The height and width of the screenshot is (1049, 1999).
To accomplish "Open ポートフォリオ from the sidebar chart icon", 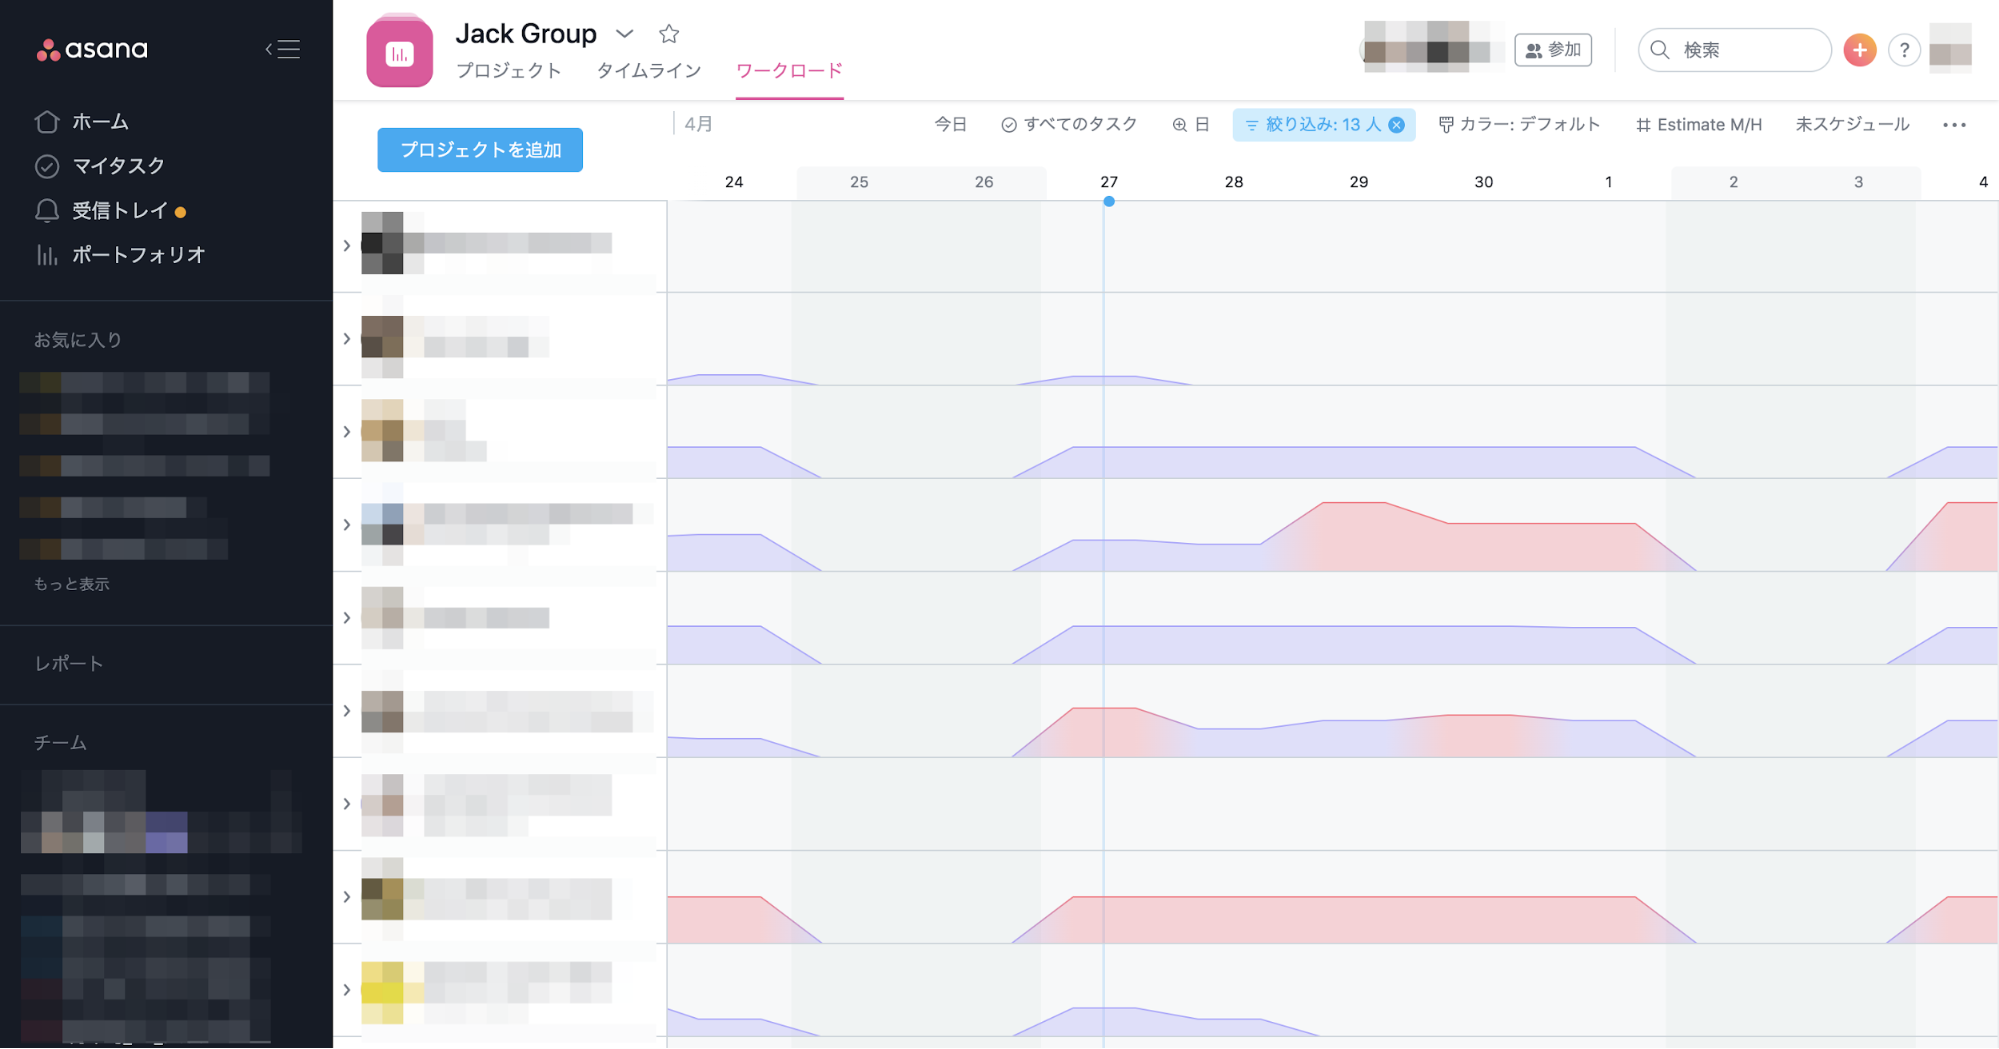I will tap(46, 255).
